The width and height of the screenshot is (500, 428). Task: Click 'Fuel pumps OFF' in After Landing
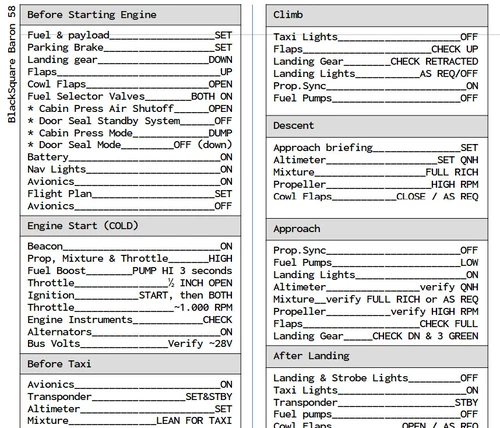coord(376,414)
